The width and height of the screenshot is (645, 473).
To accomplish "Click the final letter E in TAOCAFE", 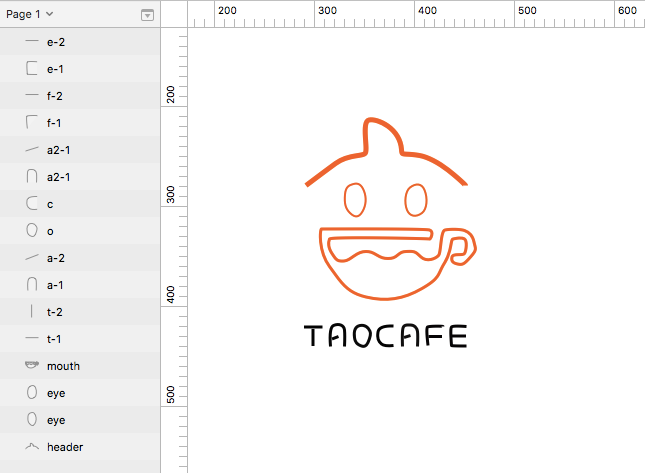I will click(458, 336).
